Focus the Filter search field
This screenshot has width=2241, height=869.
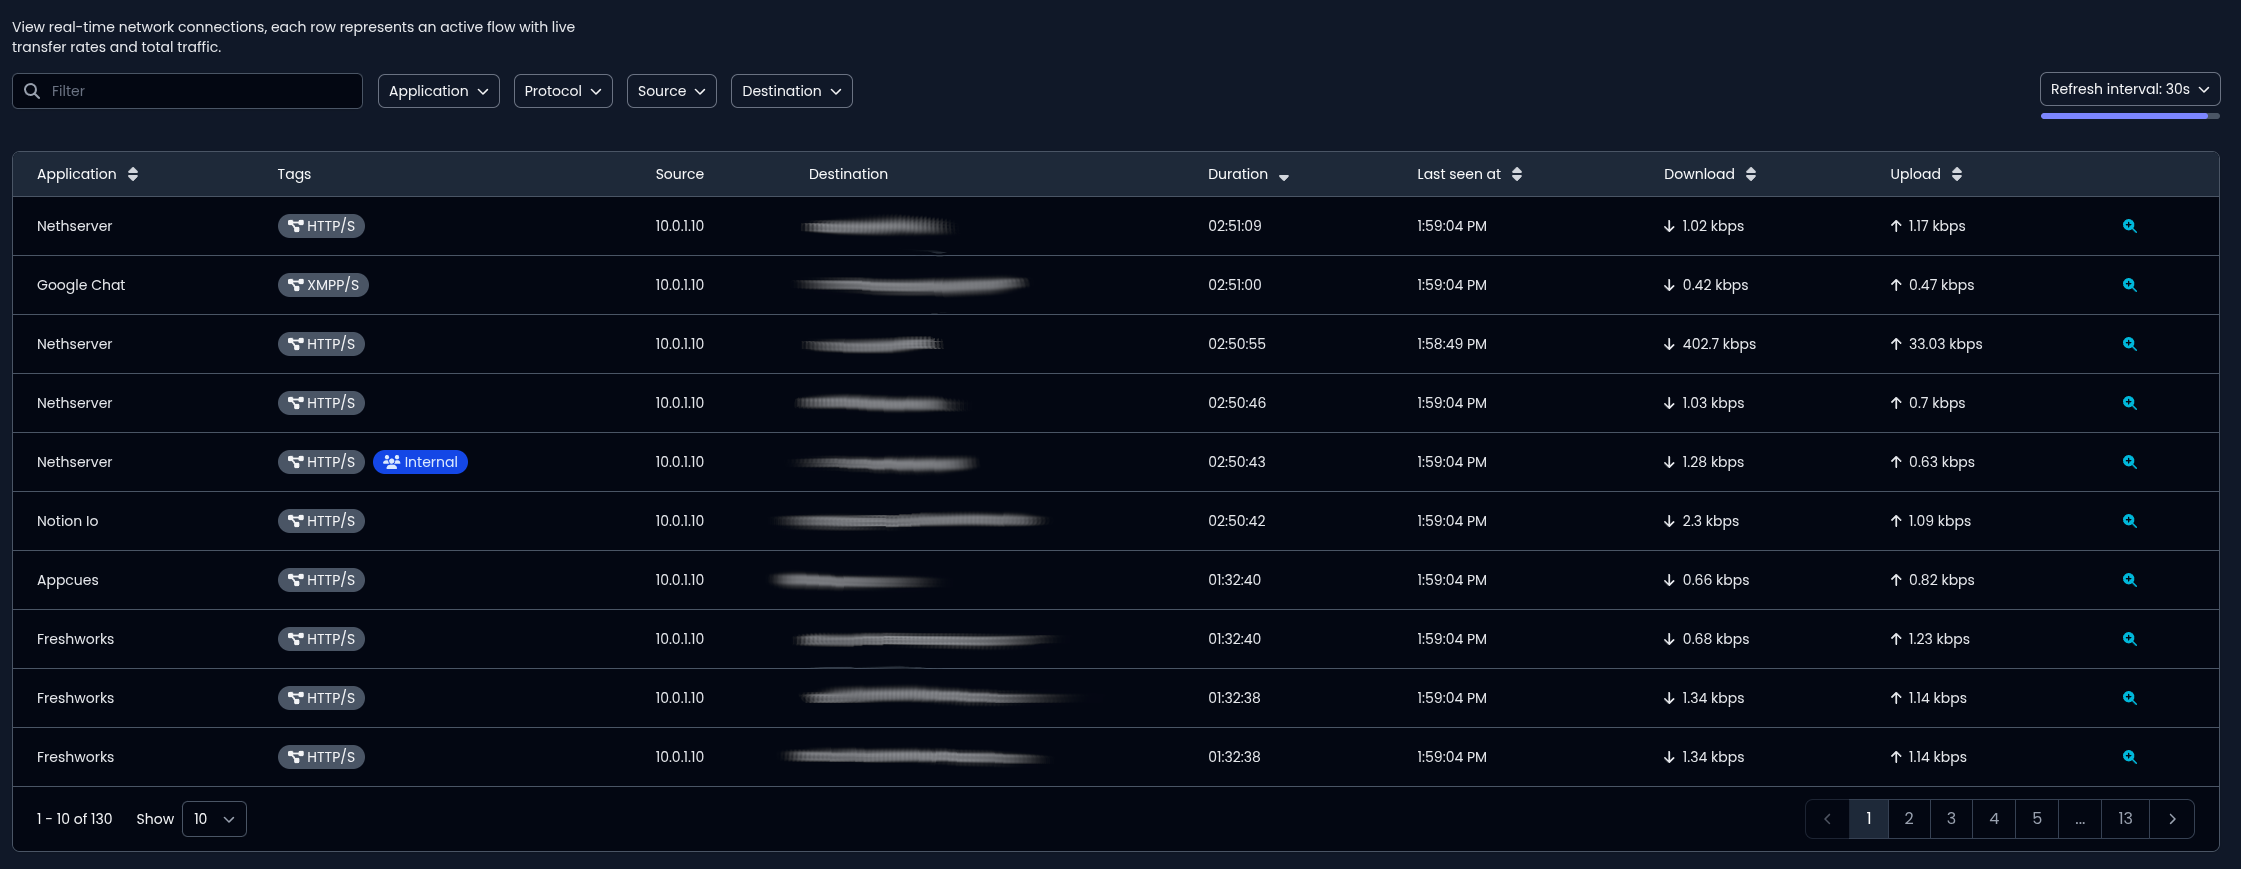pos(200,91)
